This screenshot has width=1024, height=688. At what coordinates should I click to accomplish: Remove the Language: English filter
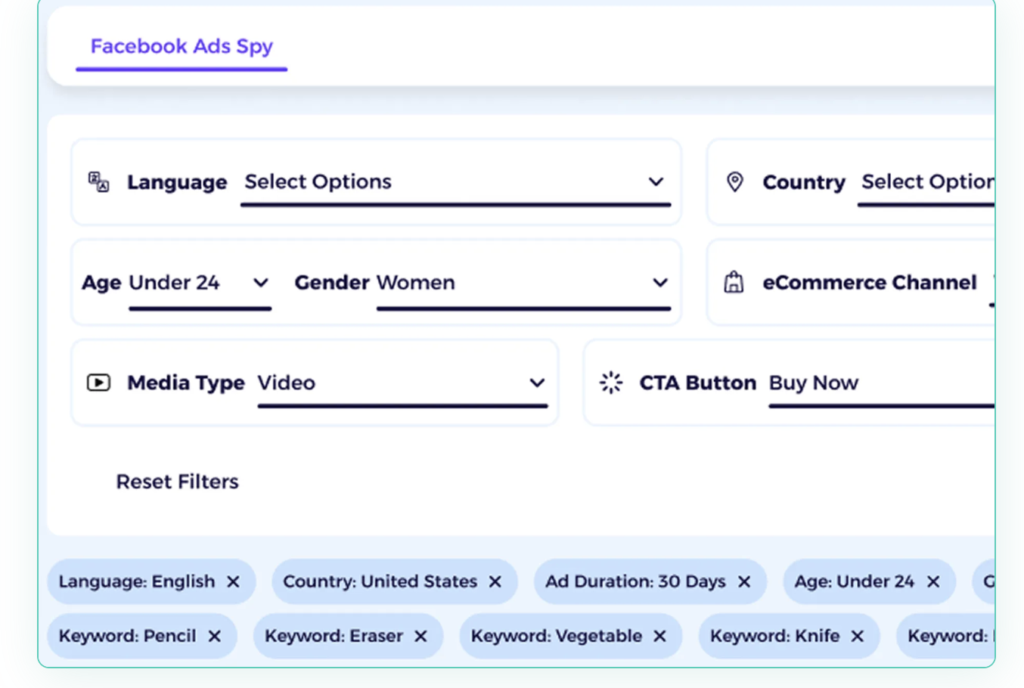pyautogui.click(x=233, y=581)
